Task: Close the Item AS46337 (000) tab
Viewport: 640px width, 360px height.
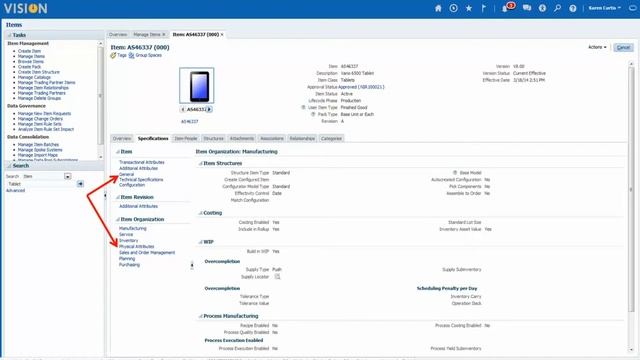Action: point(222,35)
